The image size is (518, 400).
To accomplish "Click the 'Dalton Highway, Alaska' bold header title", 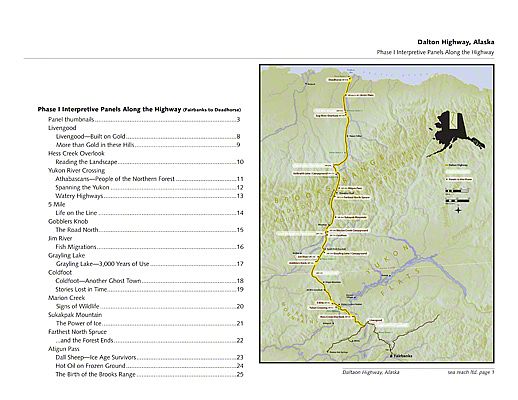I will pyautogui.click(x=456, y=42).
